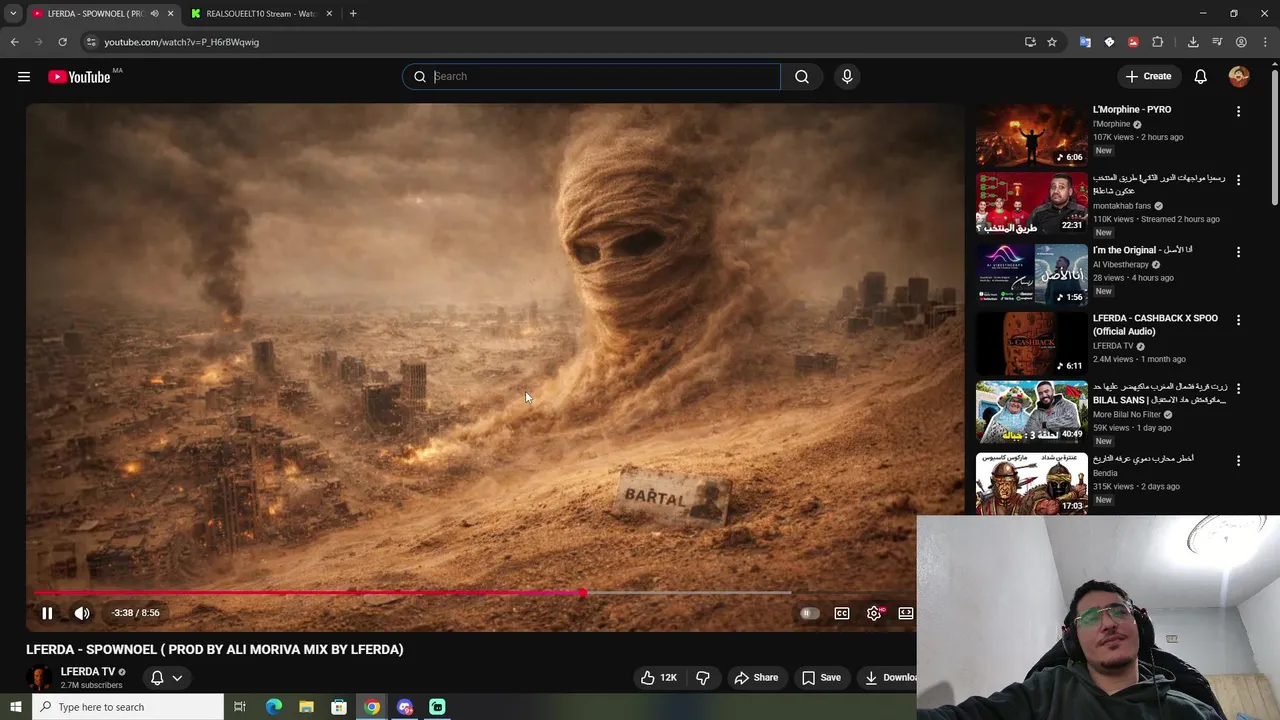Open LFERDA - CASHBACK X SPOO title
This screenshot has width=1280, height=720.
1155,325
